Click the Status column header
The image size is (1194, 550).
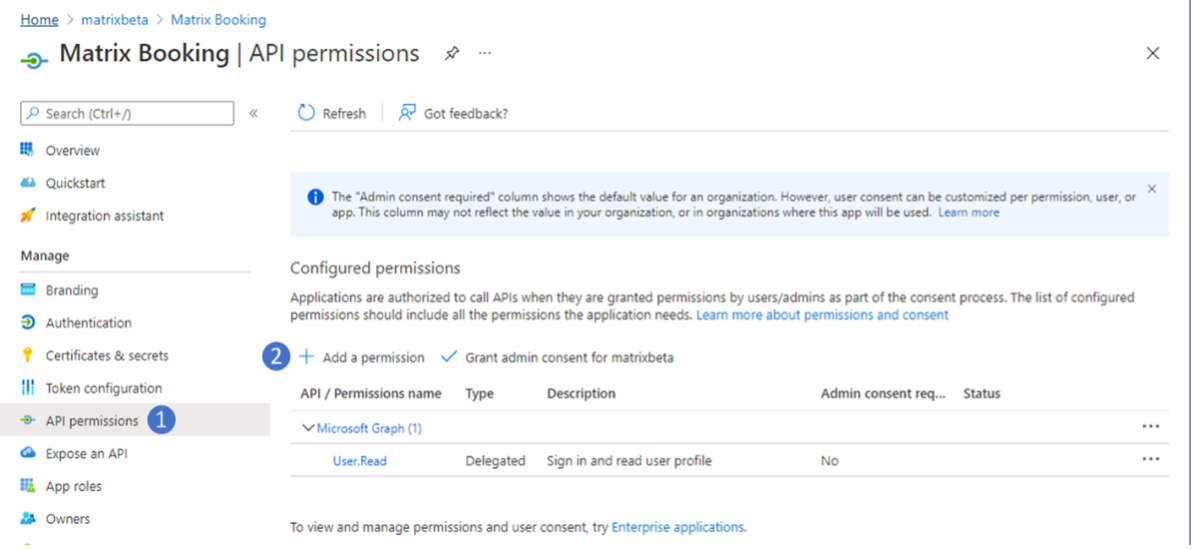coord(982,394)
